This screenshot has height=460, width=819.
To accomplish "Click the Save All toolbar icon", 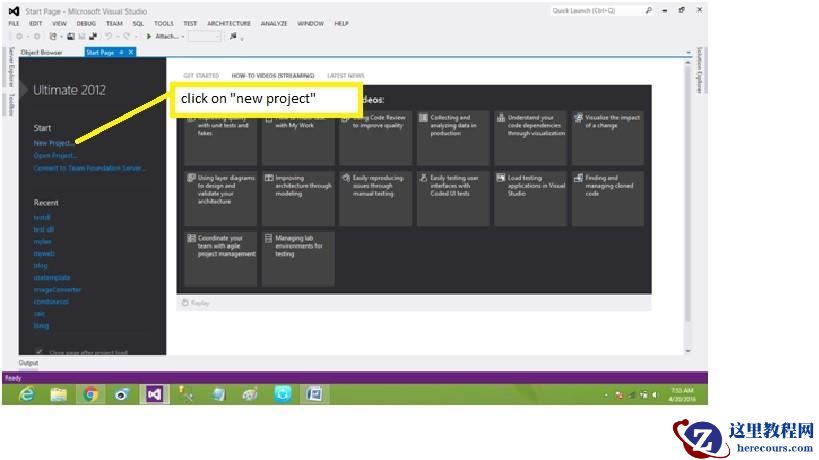I will click(93, 37).
